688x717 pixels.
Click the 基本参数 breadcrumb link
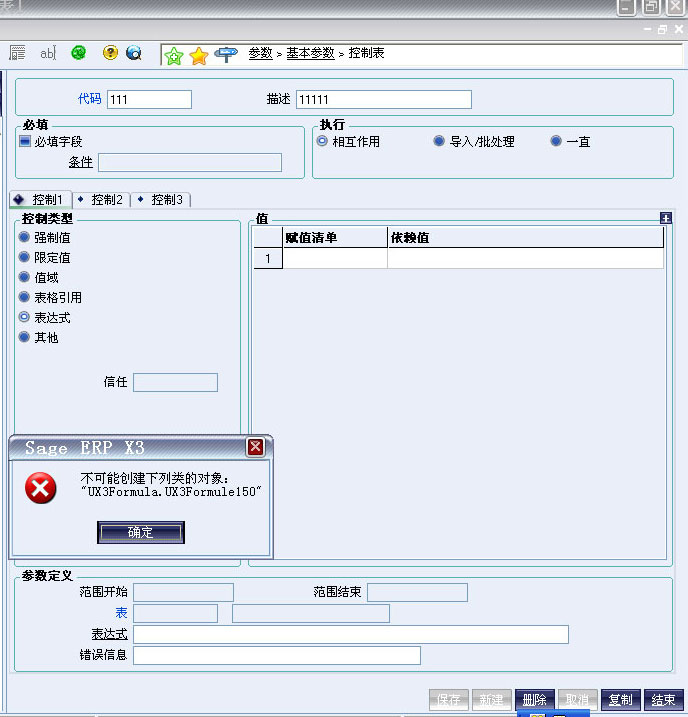(310, 53)
